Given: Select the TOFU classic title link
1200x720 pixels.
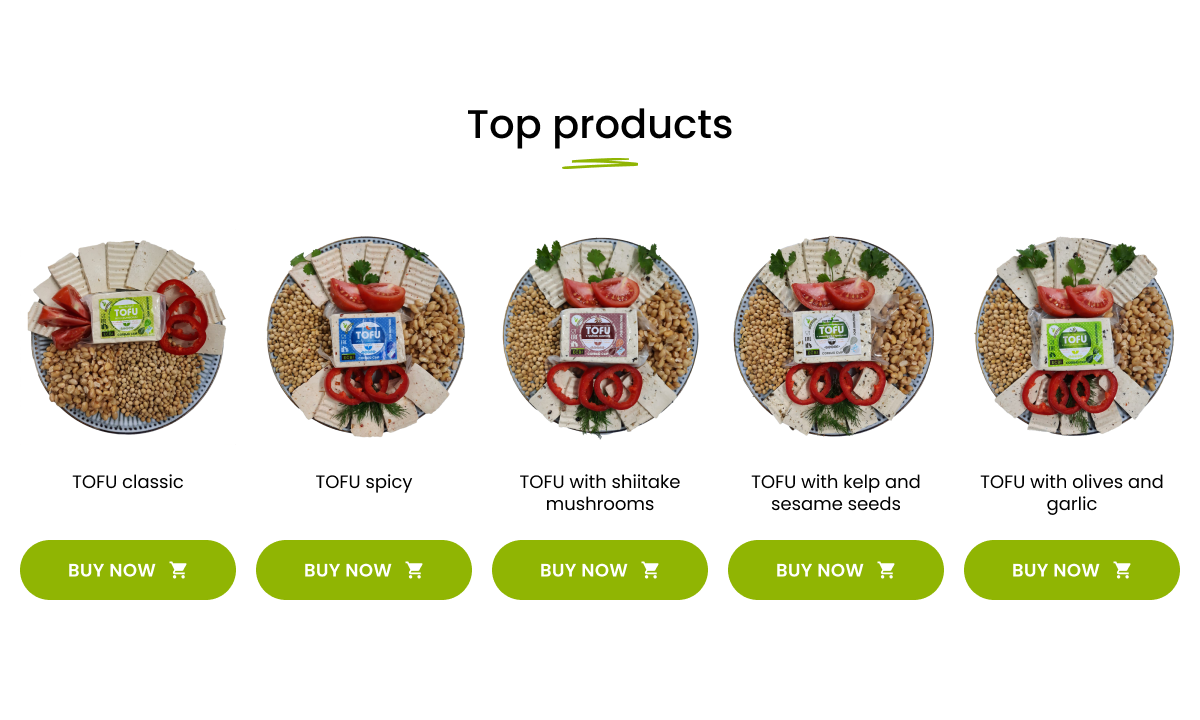Looking at the screenshot, I should [x=128, y=482].
